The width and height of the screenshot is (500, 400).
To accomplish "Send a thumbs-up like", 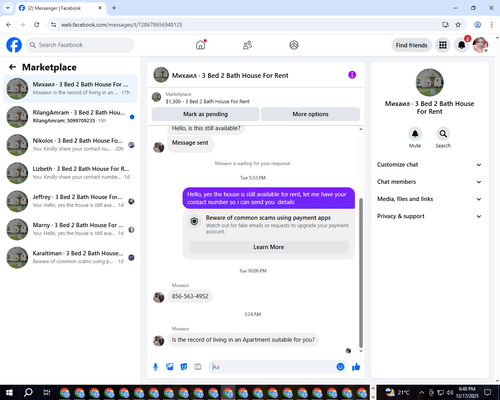I will coord(356,367).
